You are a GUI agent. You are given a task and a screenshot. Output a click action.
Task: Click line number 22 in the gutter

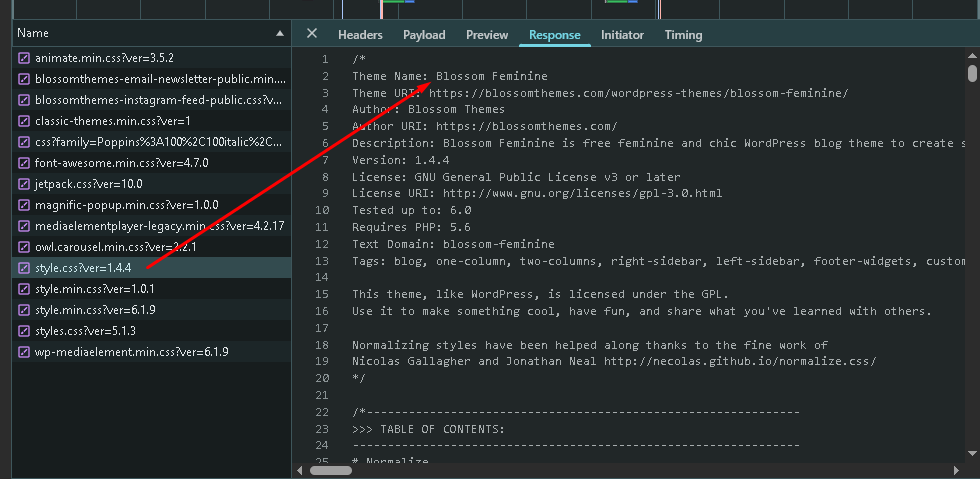pos(322,412)
